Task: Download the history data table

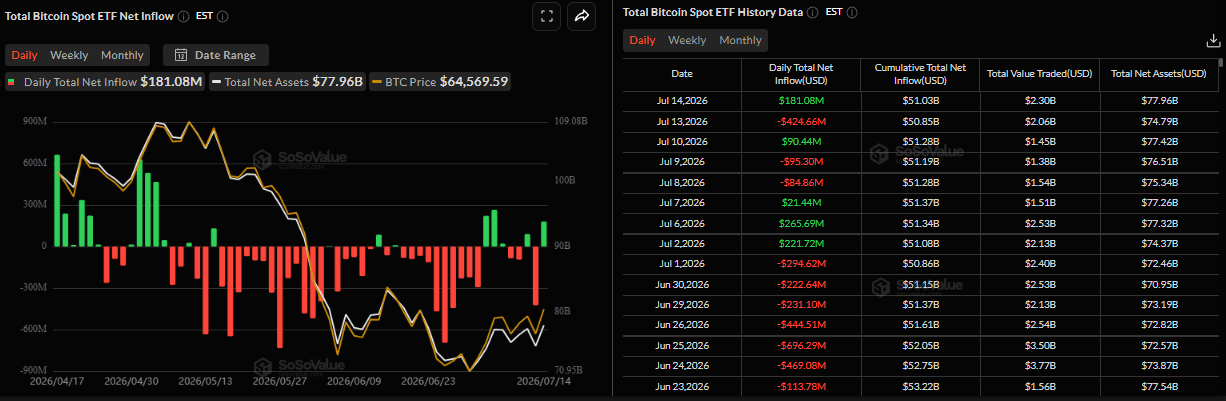Action: coord(1213,41)
